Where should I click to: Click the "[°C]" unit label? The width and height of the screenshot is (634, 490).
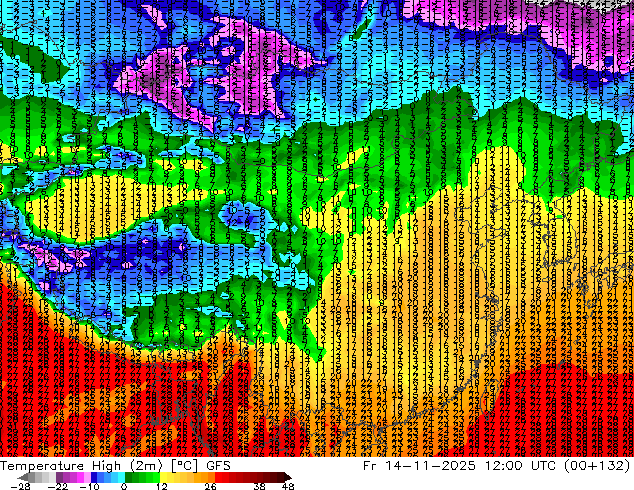tap(184, 466)
